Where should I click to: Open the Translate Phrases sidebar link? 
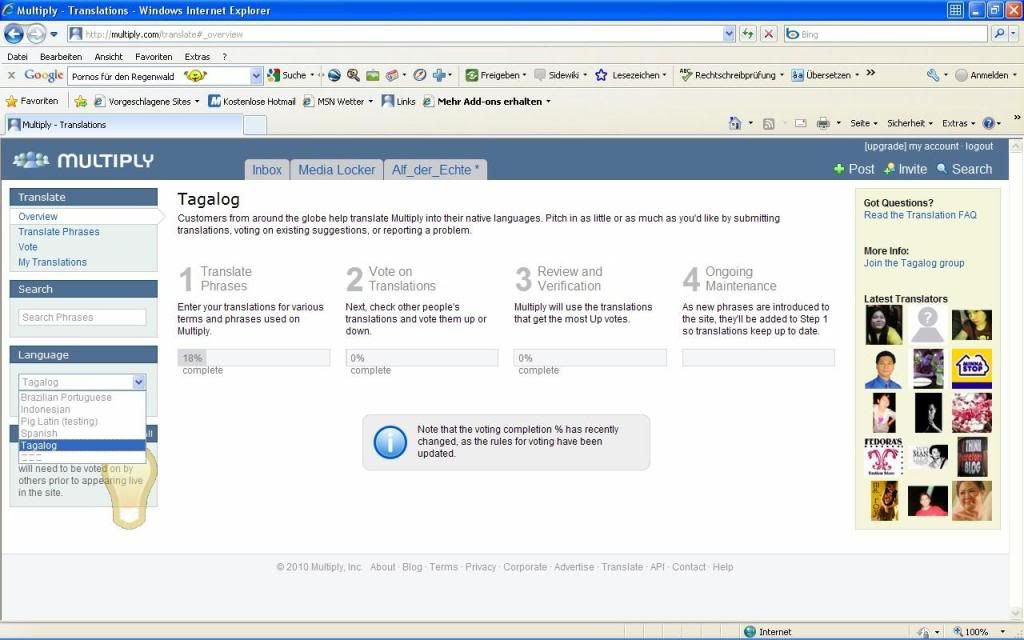59,232
